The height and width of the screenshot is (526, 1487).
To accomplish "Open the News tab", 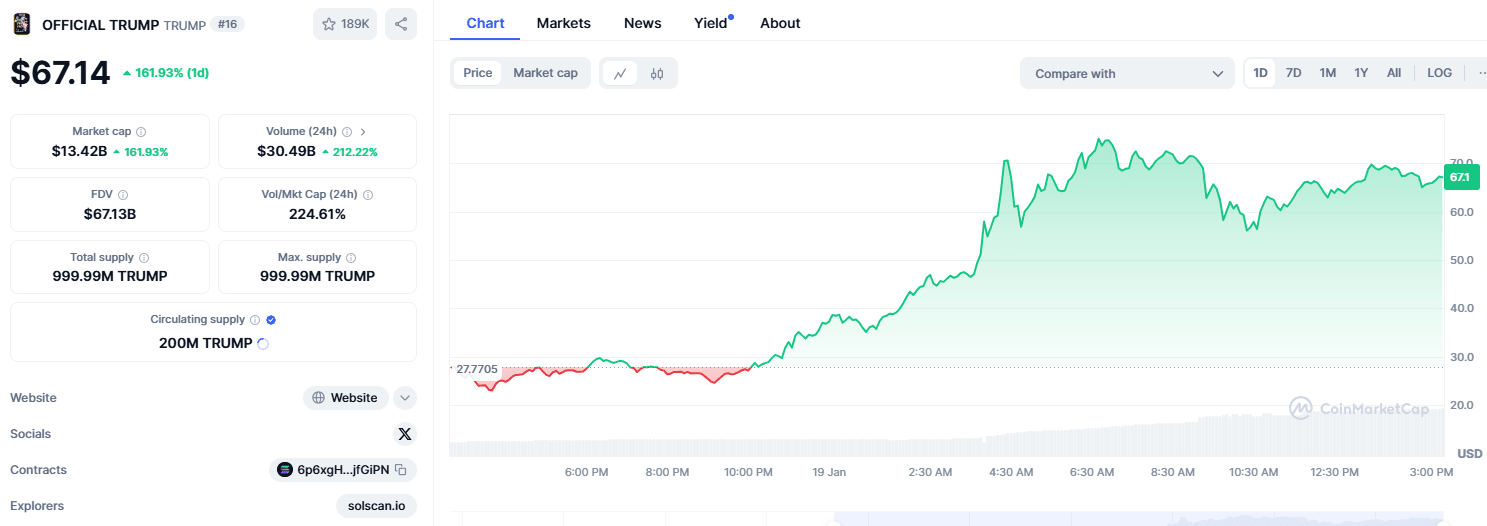I will pyautogui.click(x=643, y=23).
